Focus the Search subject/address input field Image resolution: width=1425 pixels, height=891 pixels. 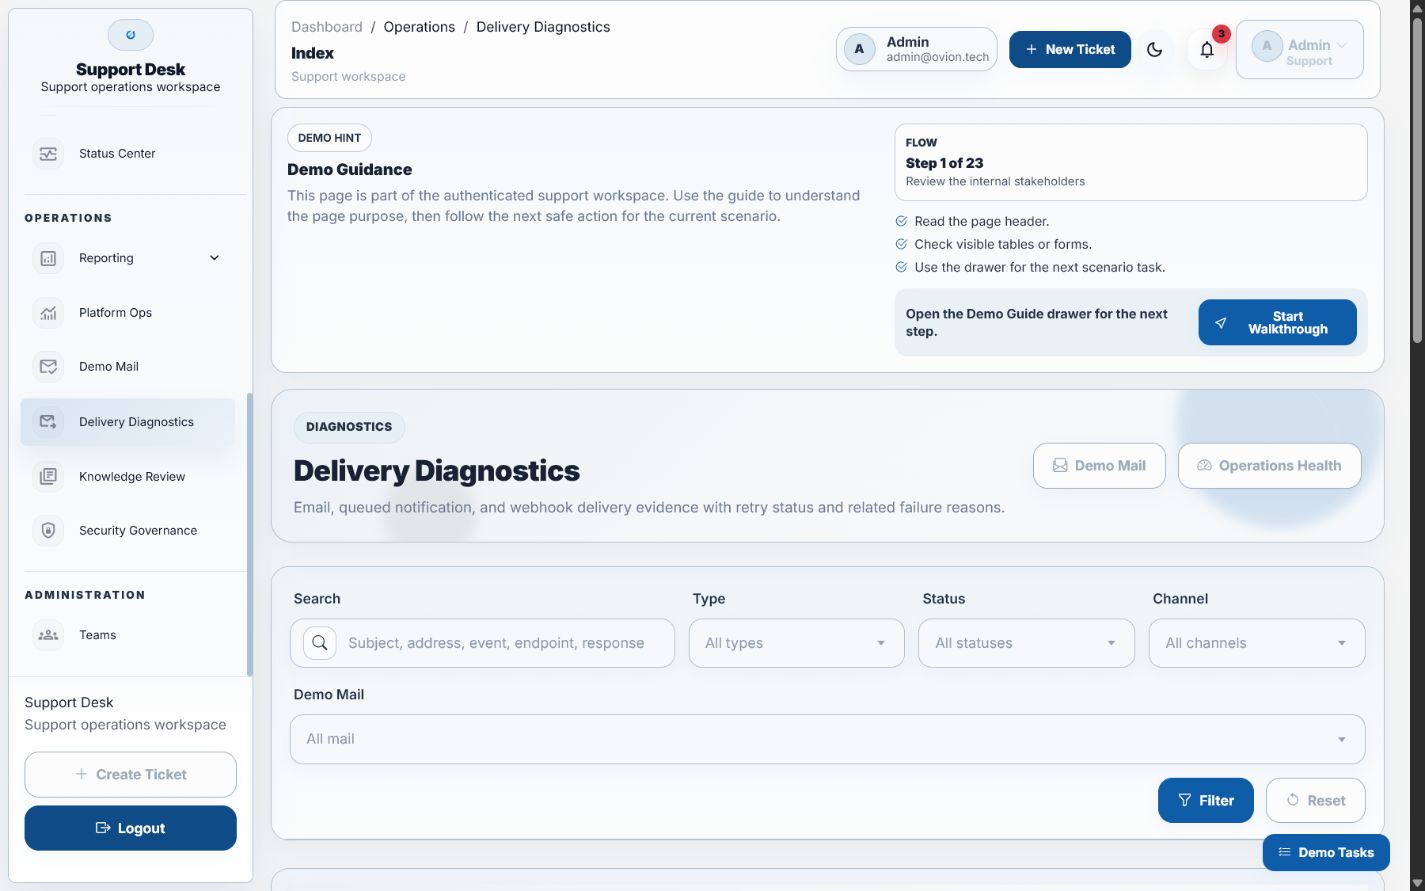[x=482, y=643]
